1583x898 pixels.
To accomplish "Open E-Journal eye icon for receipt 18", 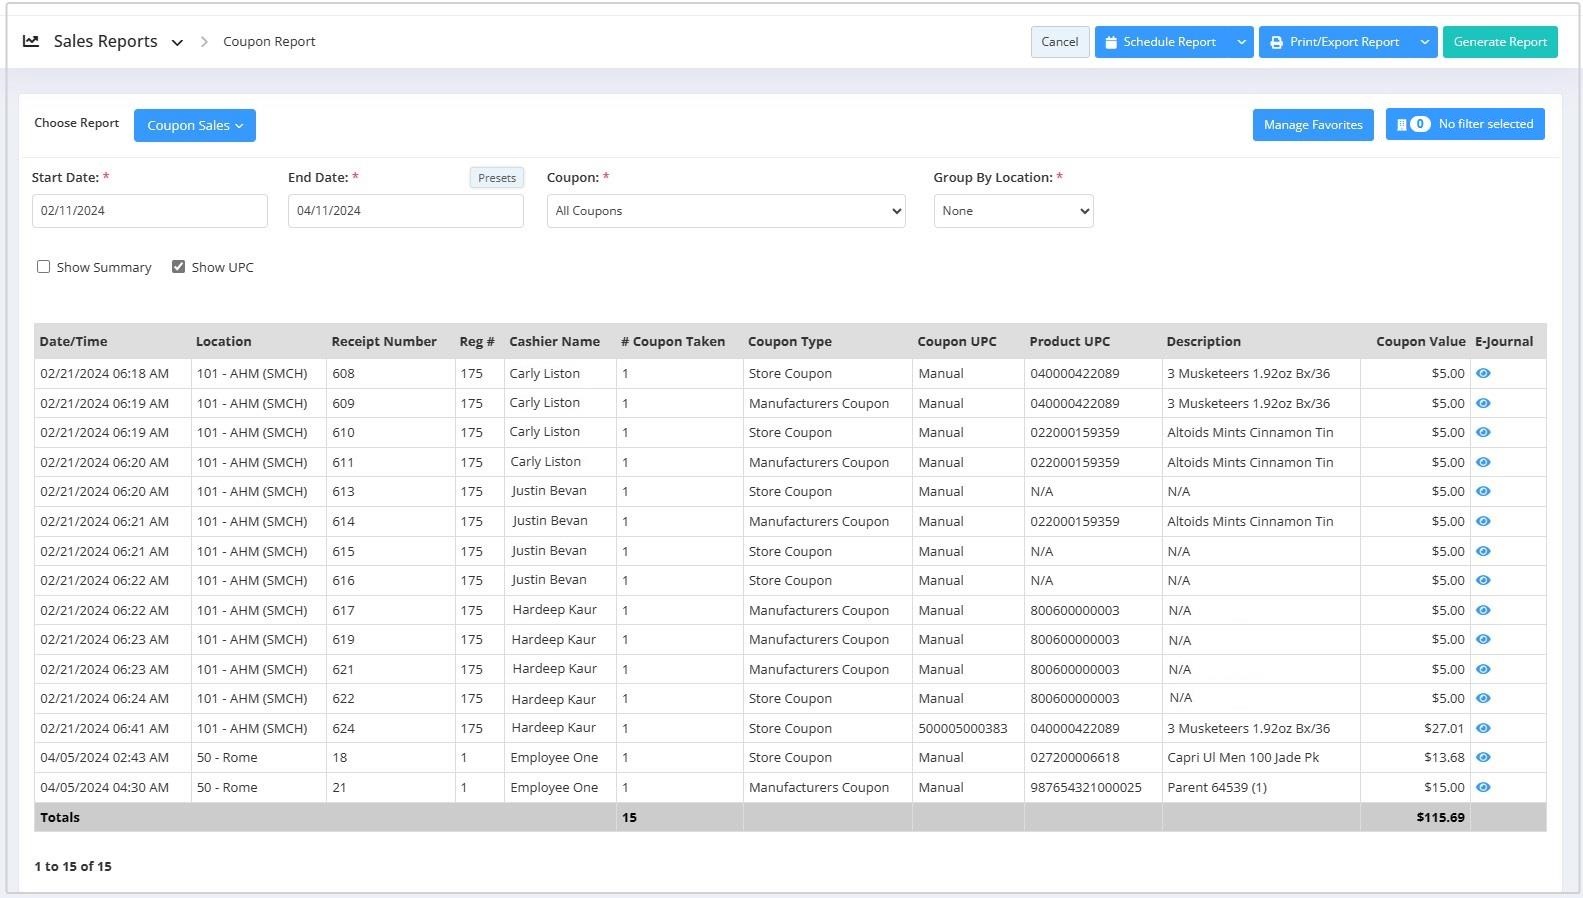I will [x=1483, y=757].
